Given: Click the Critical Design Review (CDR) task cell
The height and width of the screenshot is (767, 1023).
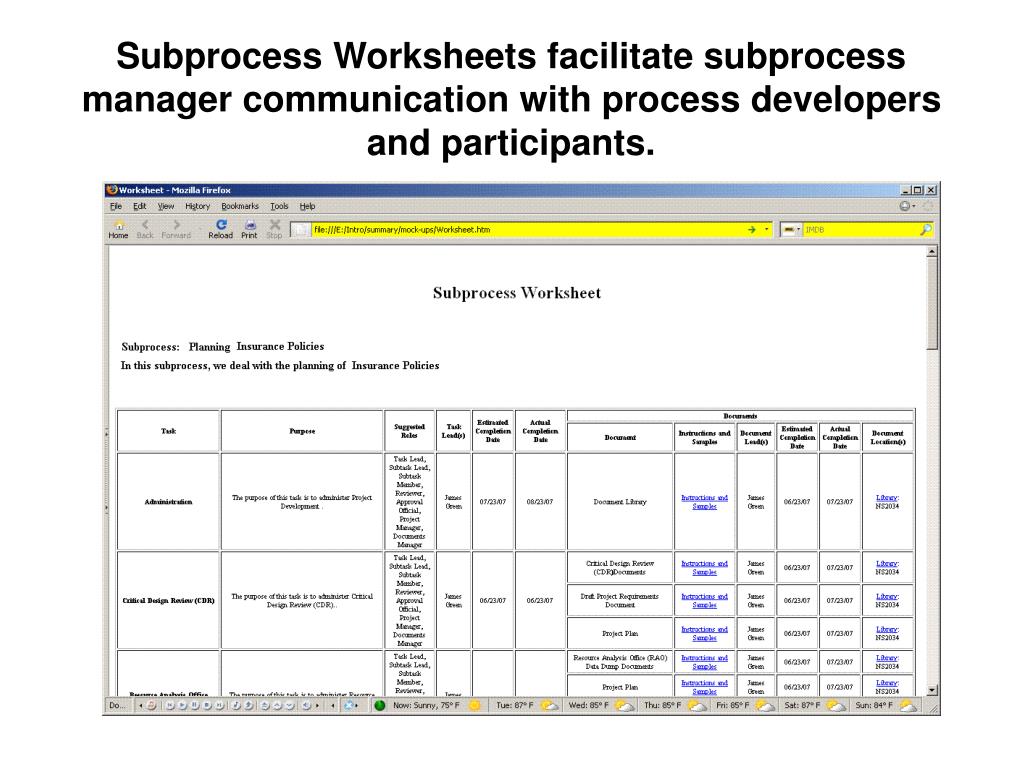Looking at the screenshot, I should 168,600.
